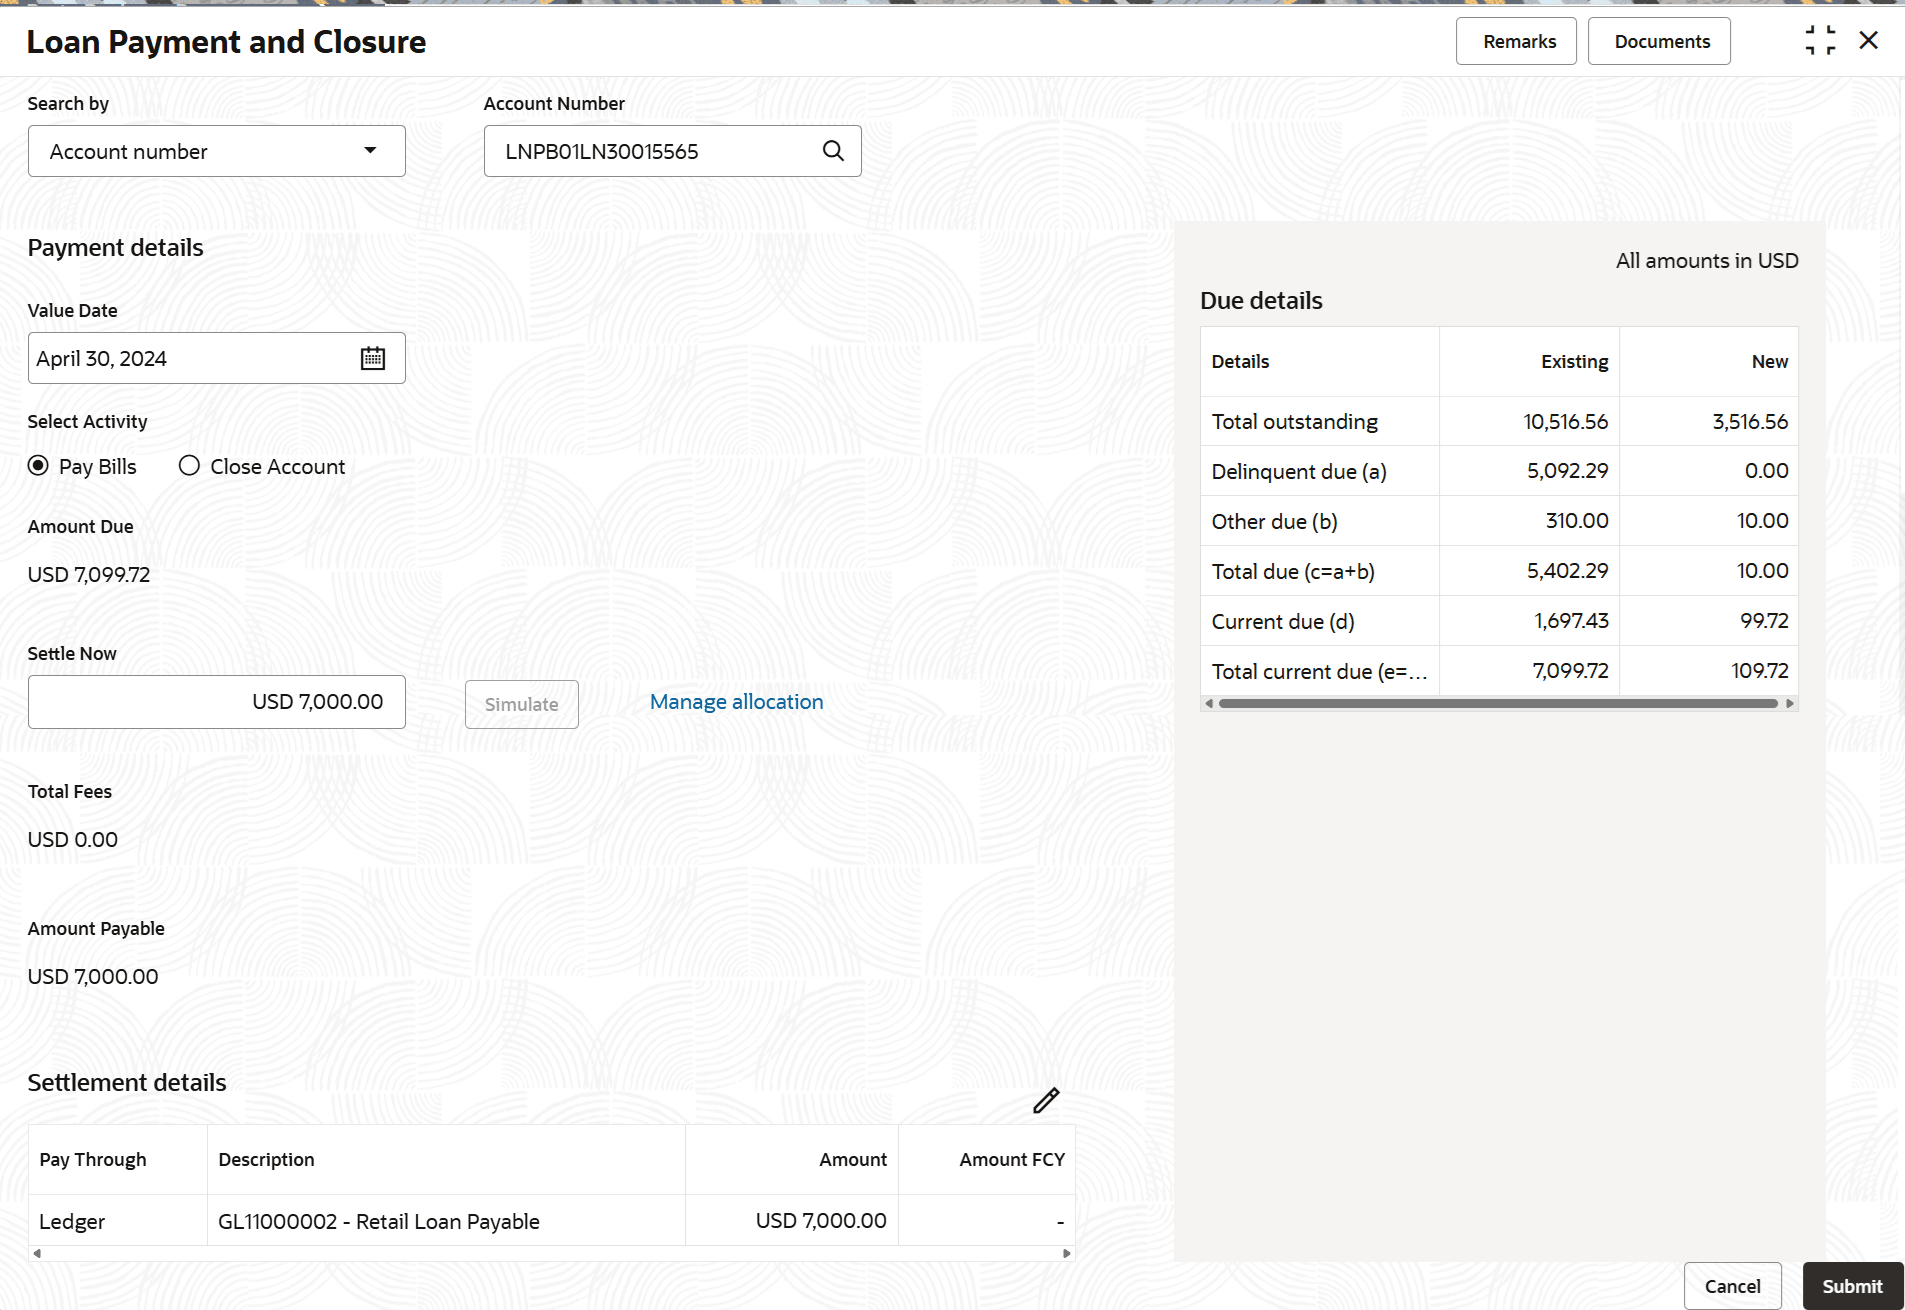Click the Due details horizontal scrollbar
1905x1310 pixels.
(1498, 704)
